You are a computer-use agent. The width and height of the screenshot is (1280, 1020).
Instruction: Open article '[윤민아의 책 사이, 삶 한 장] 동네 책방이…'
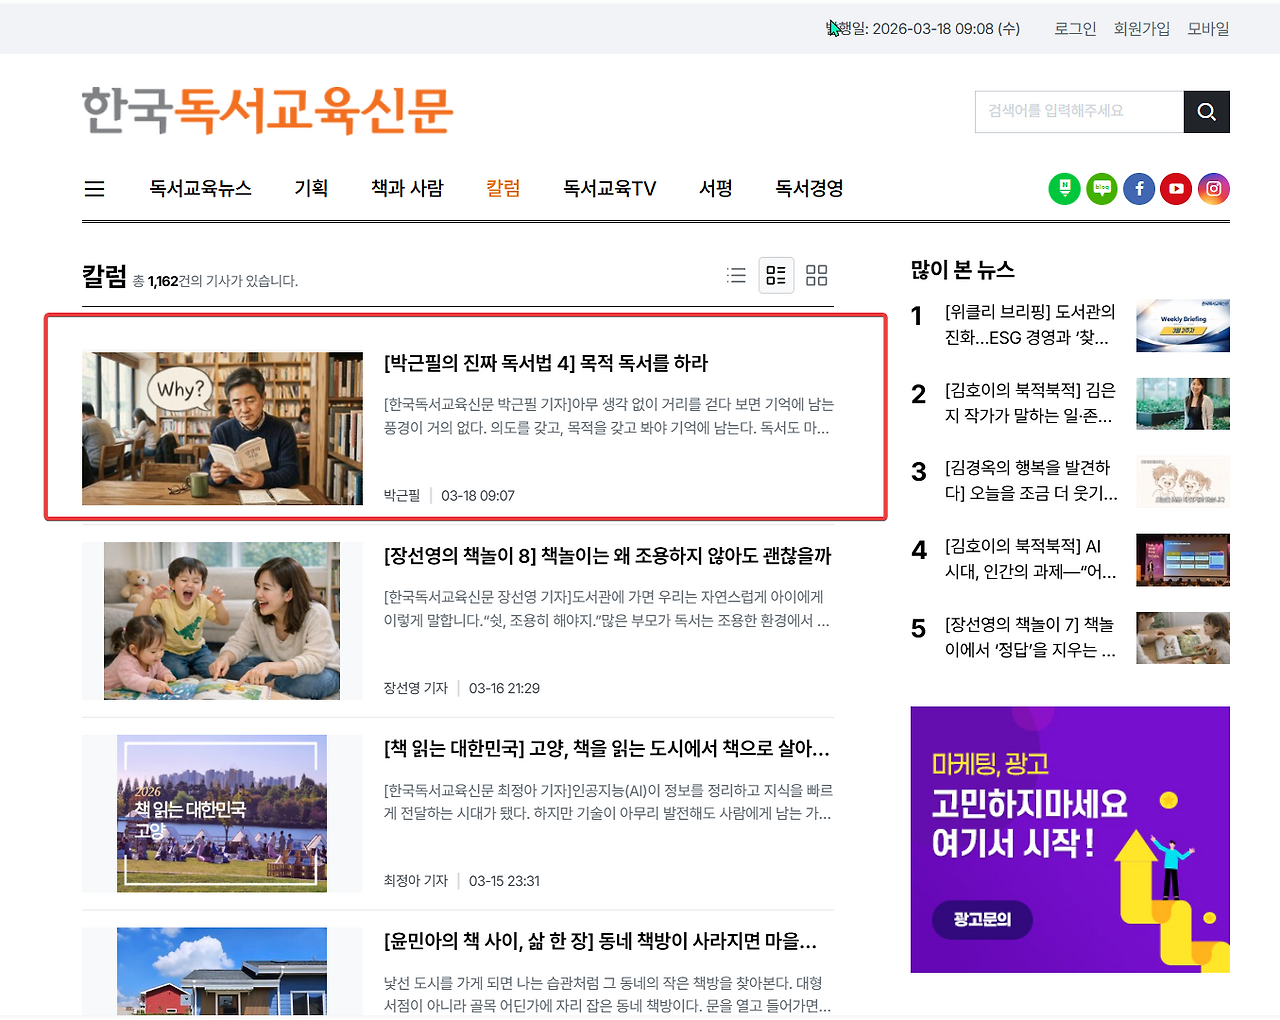(x=600, y=941)
